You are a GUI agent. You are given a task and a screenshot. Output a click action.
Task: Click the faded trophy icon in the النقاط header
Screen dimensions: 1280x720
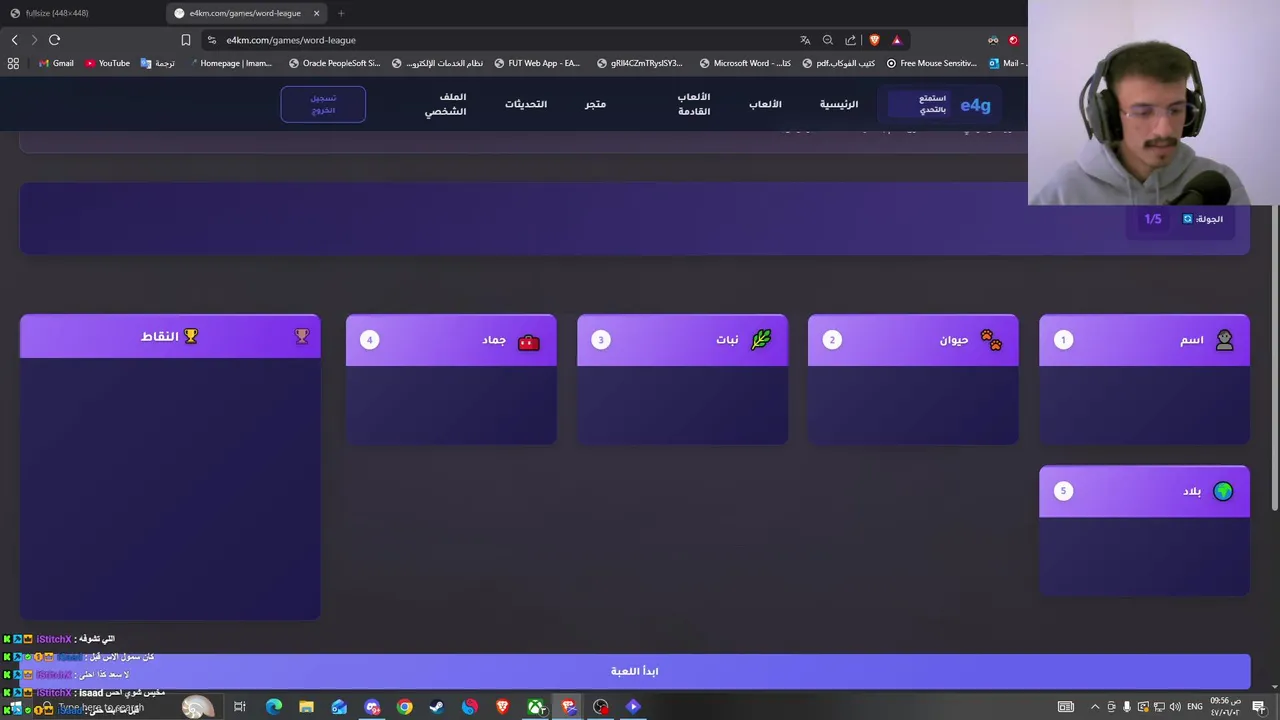(302, 336)
